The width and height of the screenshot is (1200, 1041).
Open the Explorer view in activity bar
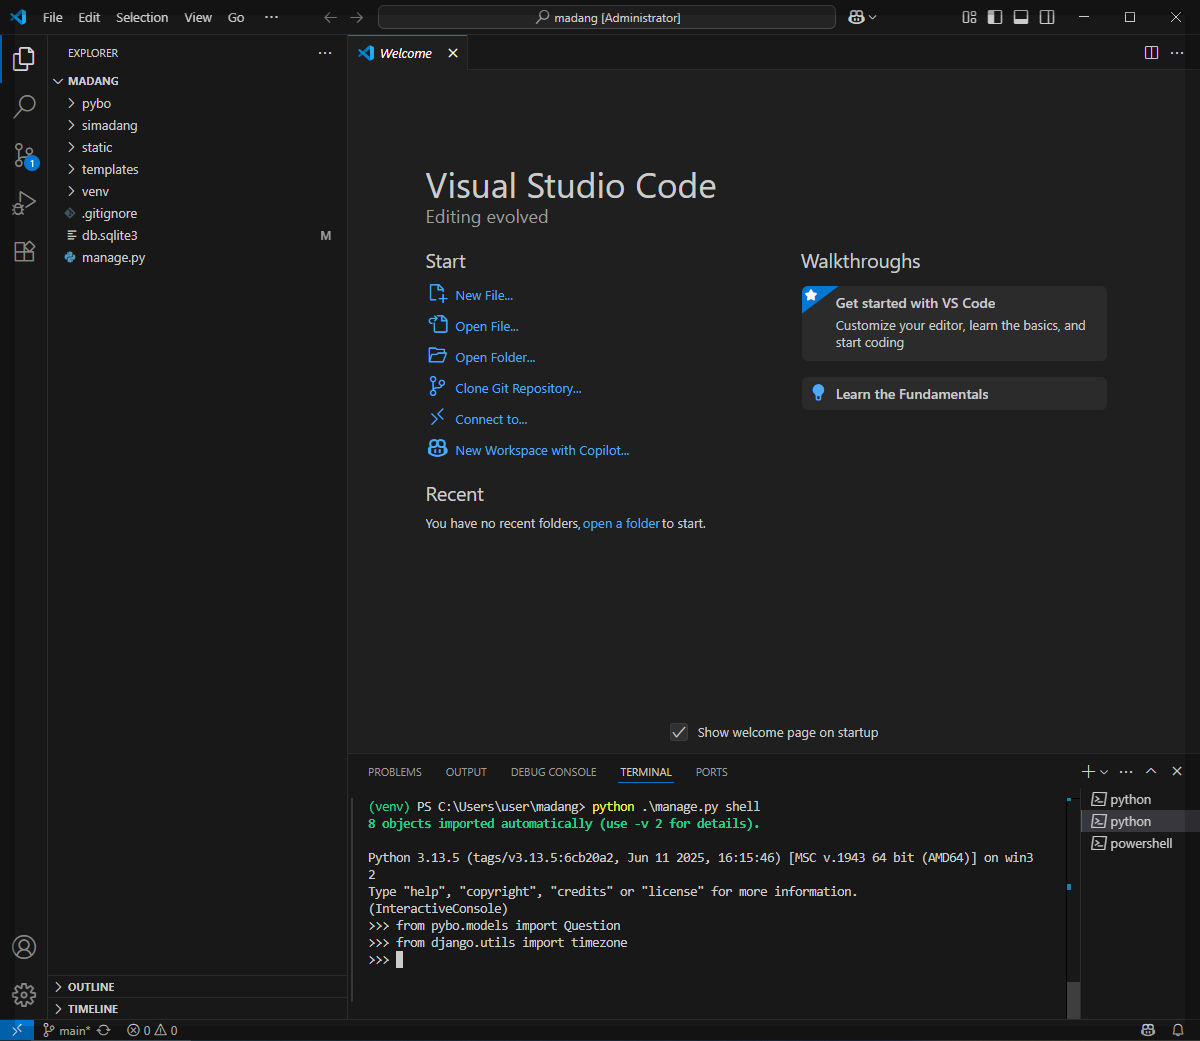click(24, 59)
